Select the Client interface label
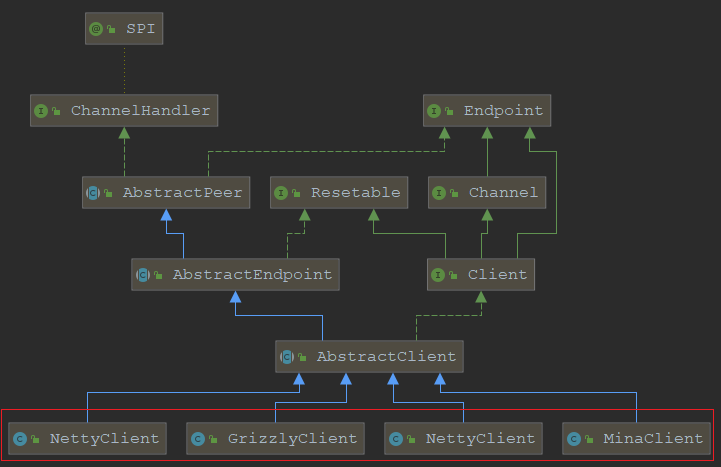This screenshot has width=721, height=467. [x=497, y=275]
